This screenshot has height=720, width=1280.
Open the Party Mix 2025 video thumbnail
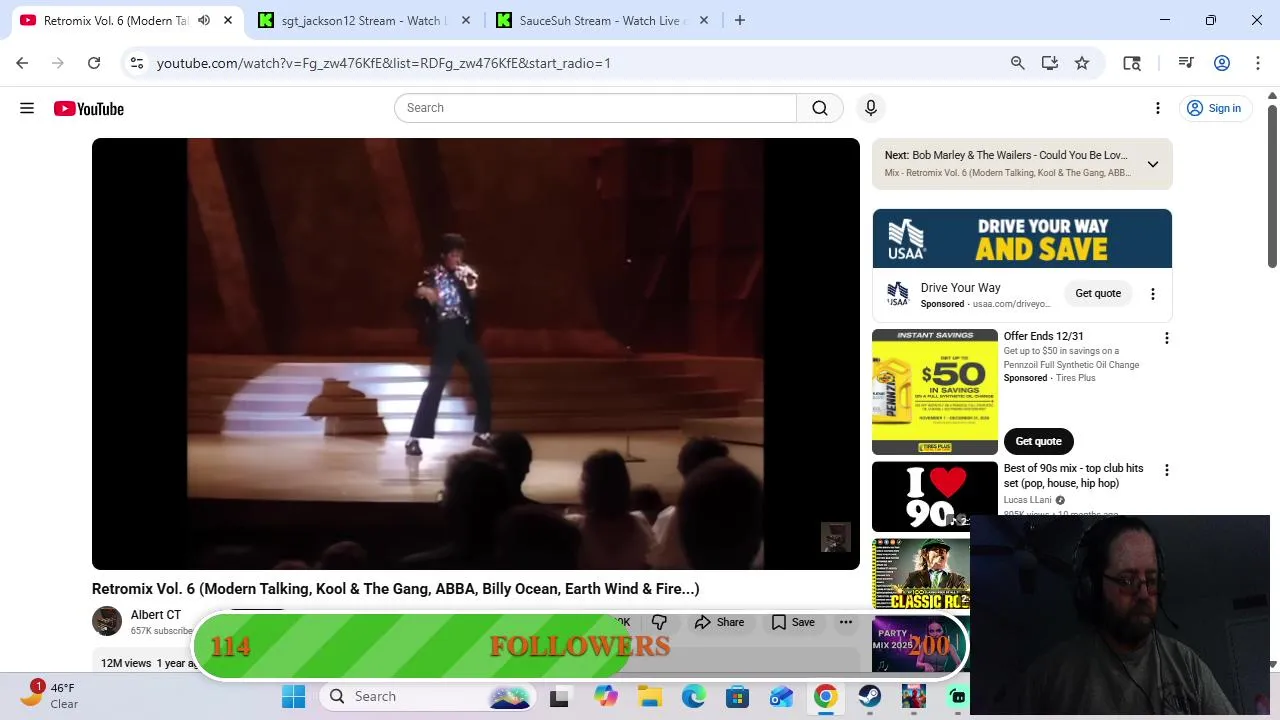921,644
